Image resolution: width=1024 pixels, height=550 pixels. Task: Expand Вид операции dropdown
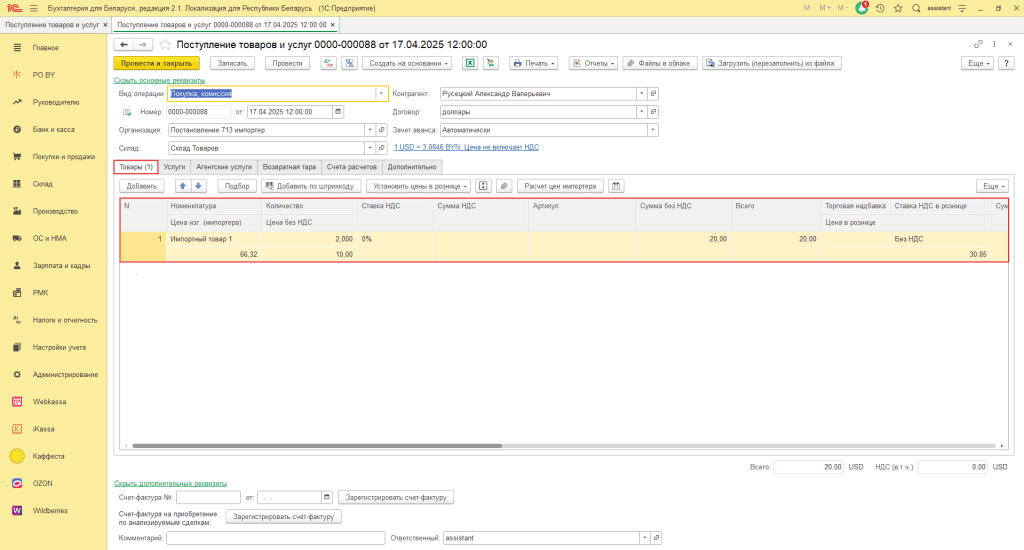(x=381, y=93)
